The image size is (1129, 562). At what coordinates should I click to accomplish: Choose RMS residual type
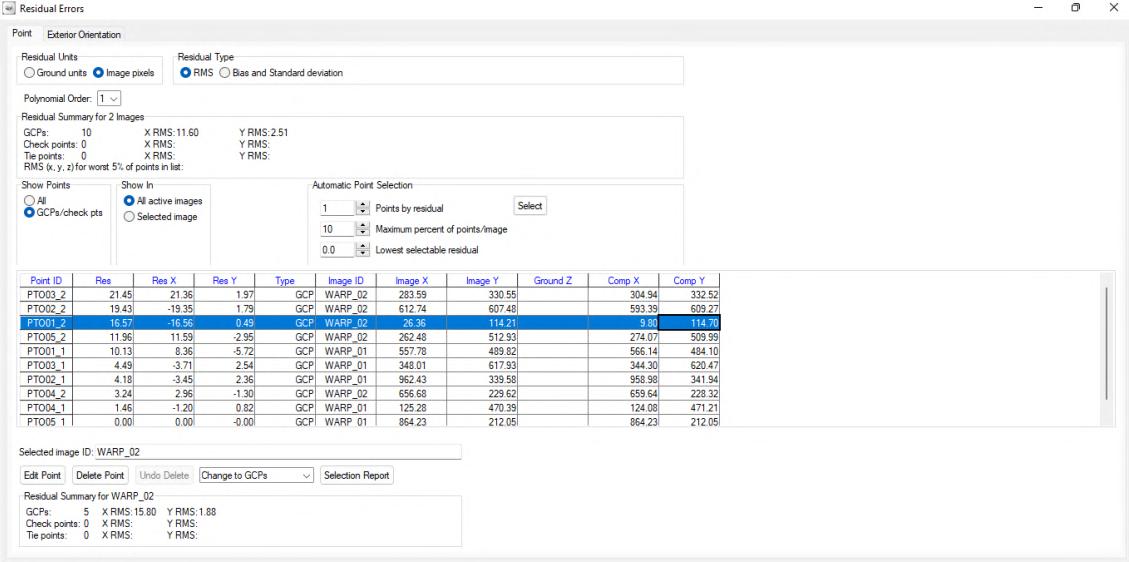pos(197,73)
